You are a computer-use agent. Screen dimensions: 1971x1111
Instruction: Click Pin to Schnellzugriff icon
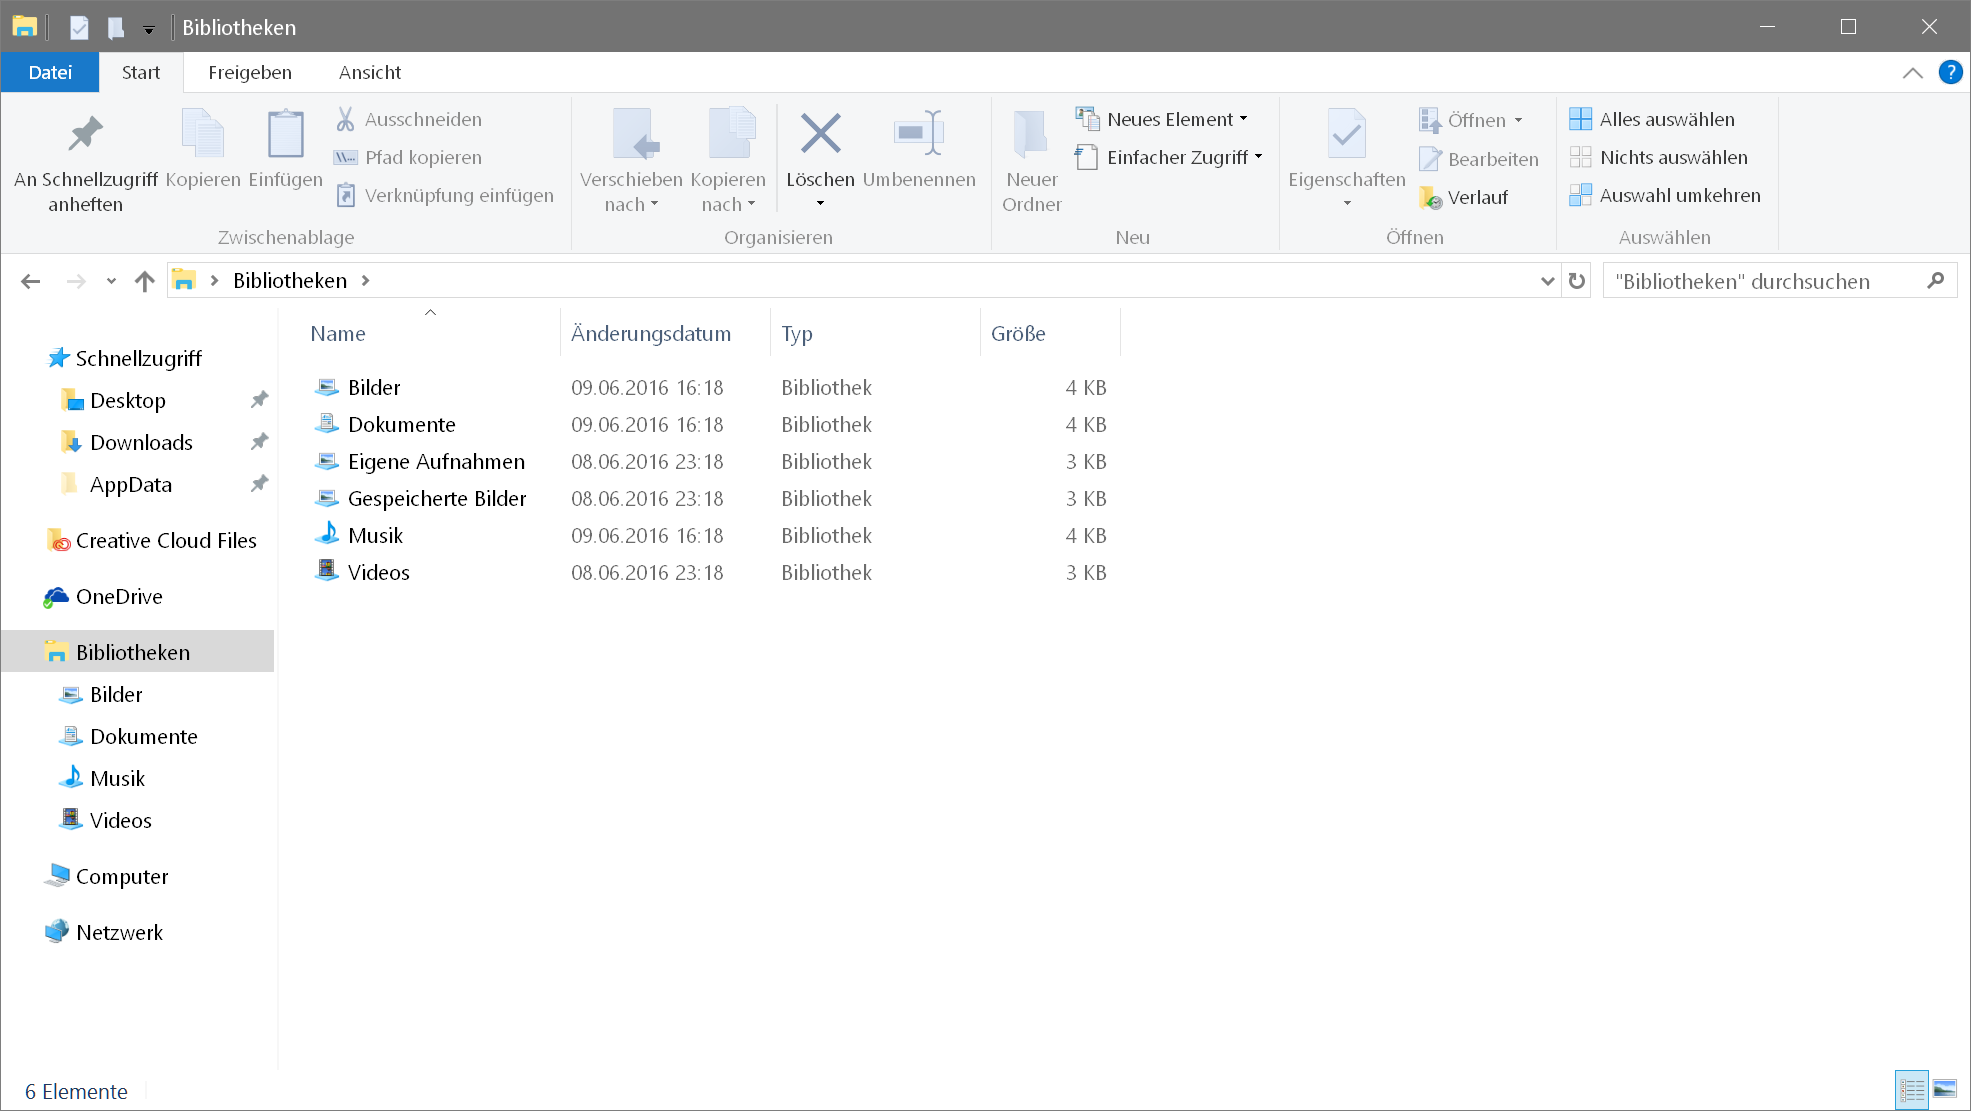tap(85, 134)
